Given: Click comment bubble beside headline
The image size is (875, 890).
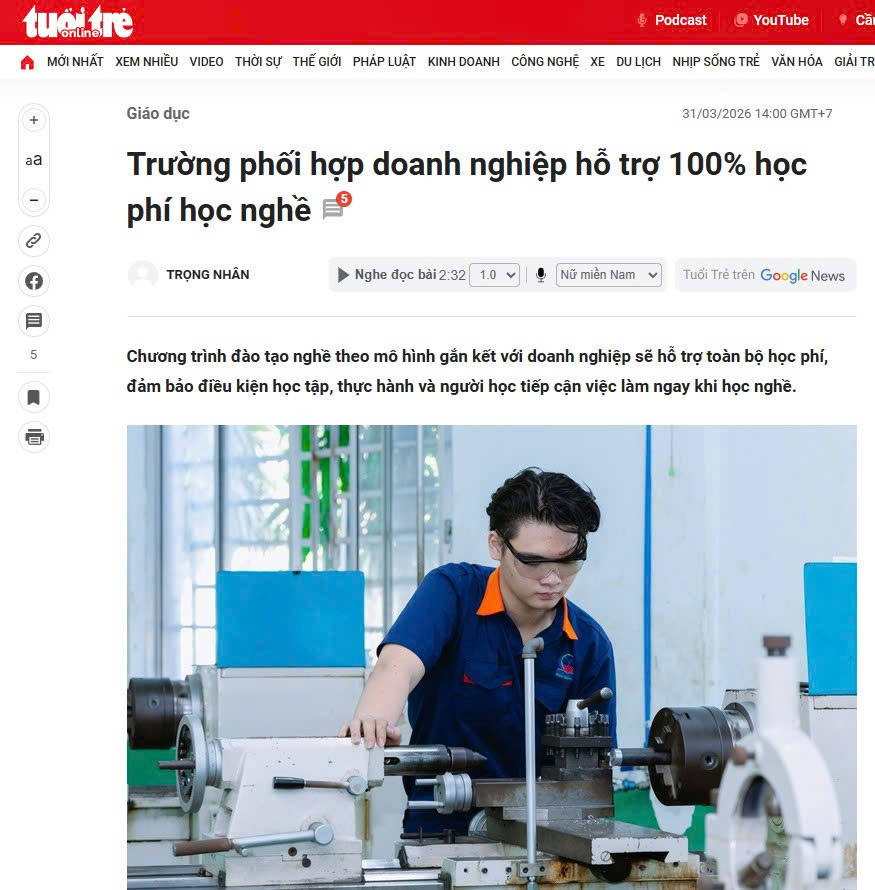Looking at the screenshot, I should coord(336,205).
